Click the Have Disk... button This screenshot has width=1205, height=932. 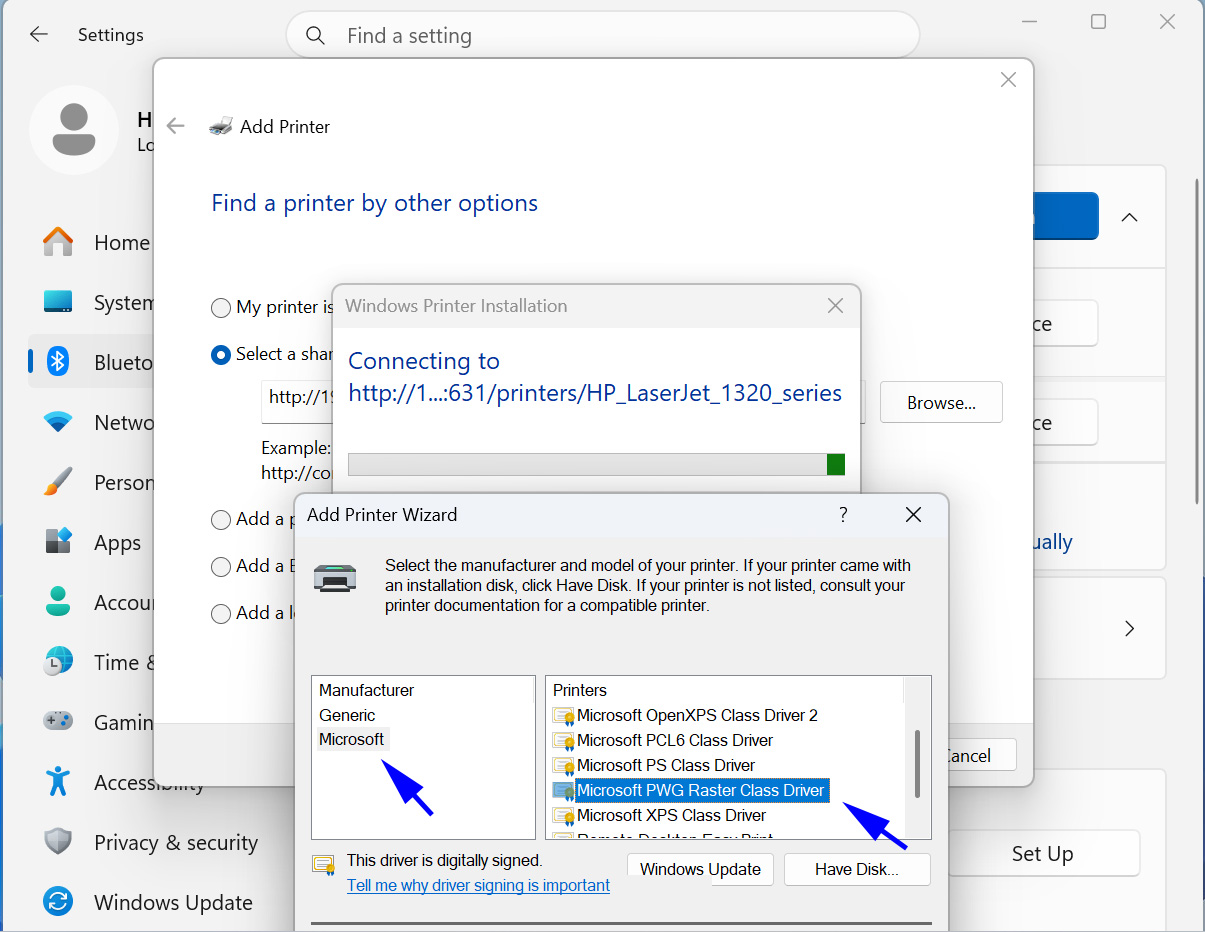(x=856, y=869)
